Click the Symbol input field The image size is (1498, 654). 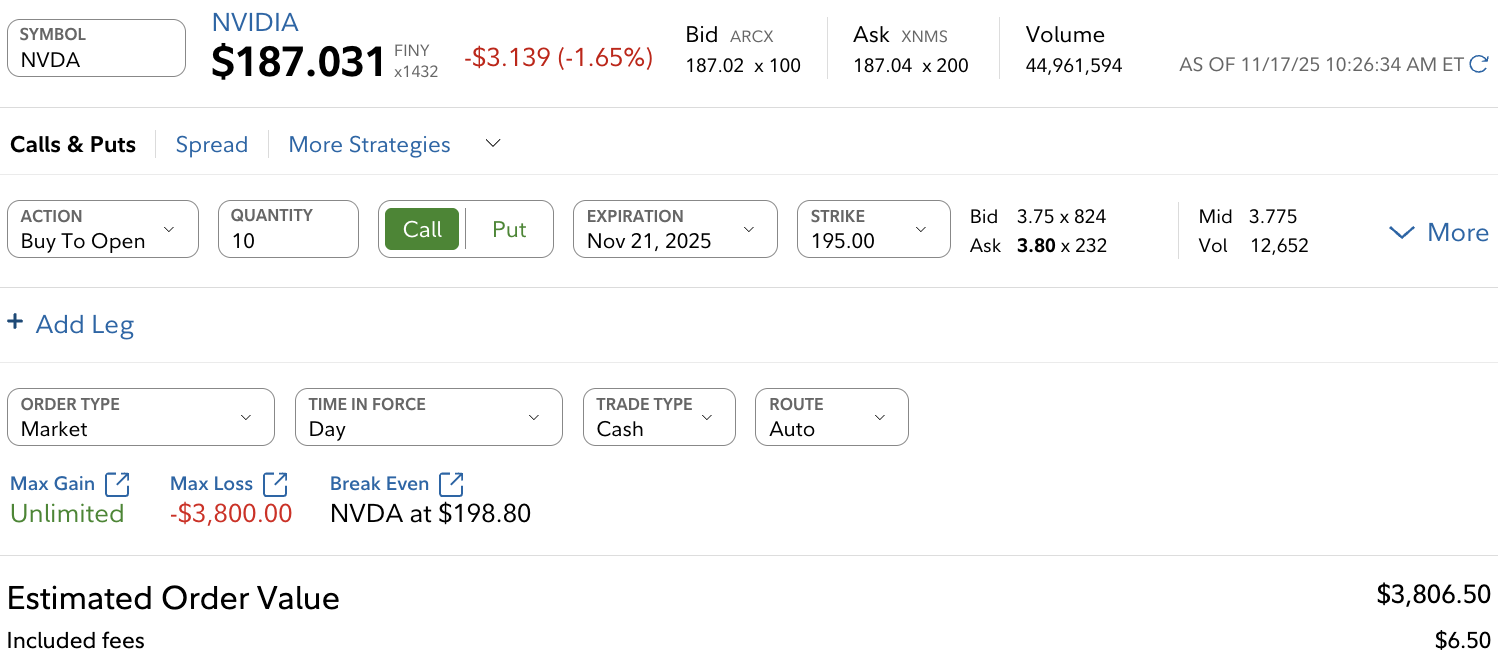coord(96,48)
